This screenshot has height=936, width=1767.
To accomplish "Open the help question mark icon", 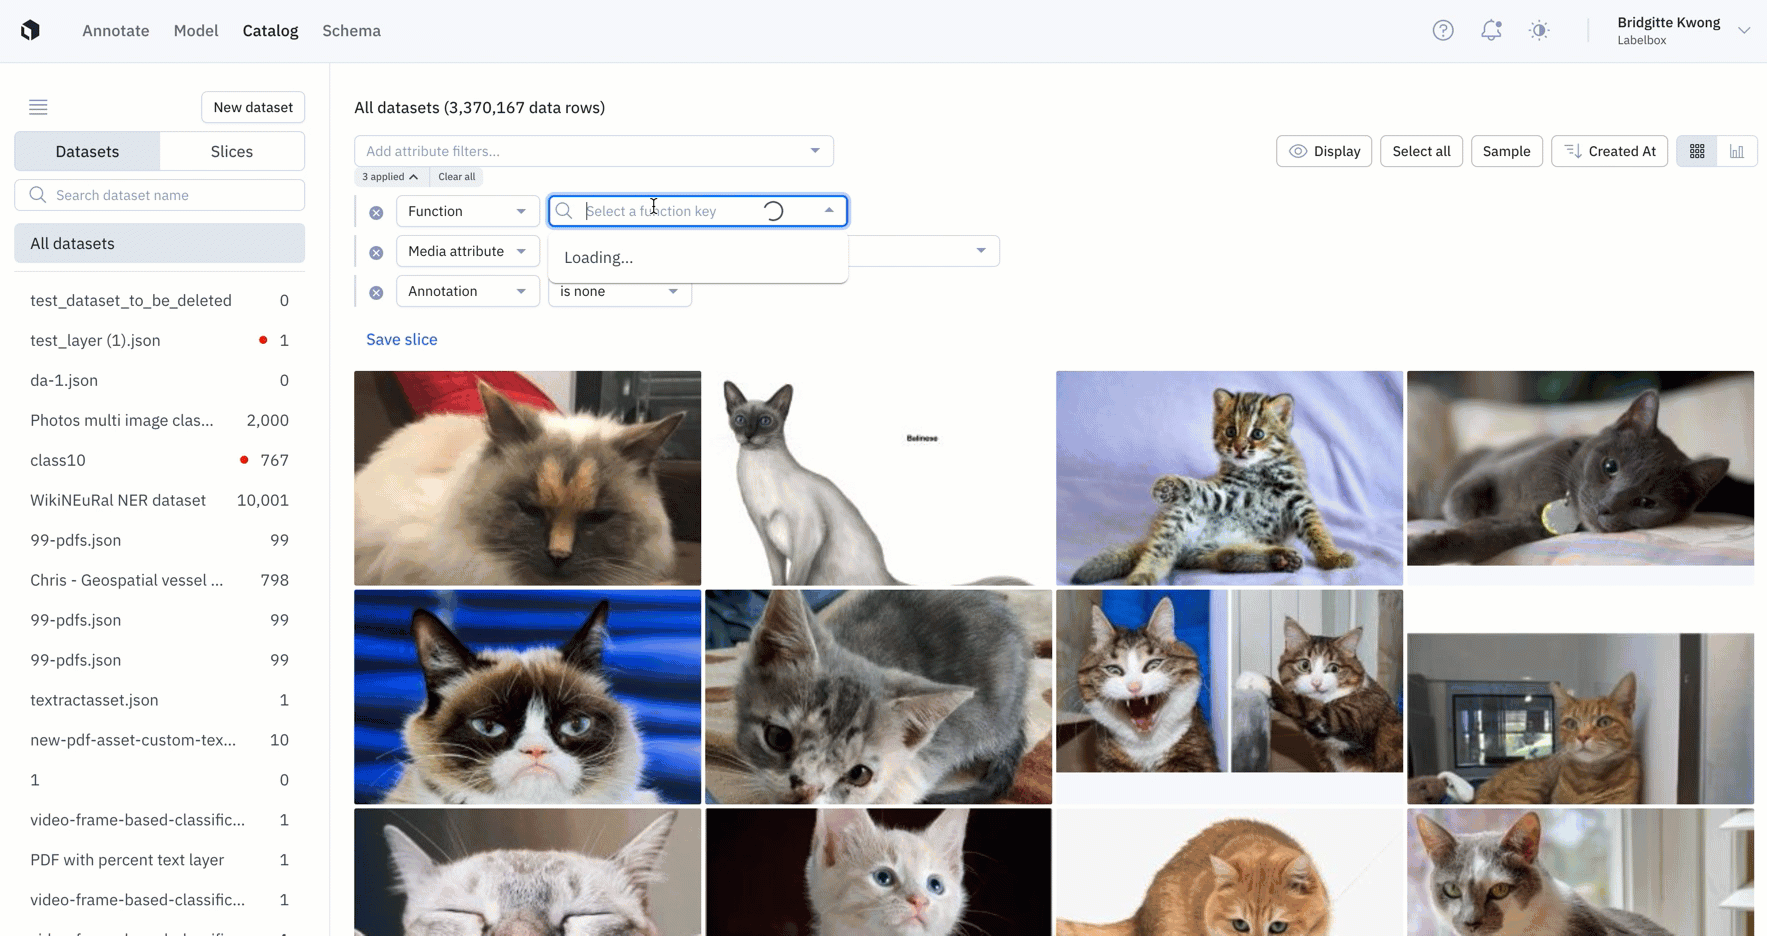I will click(1443, 30).
